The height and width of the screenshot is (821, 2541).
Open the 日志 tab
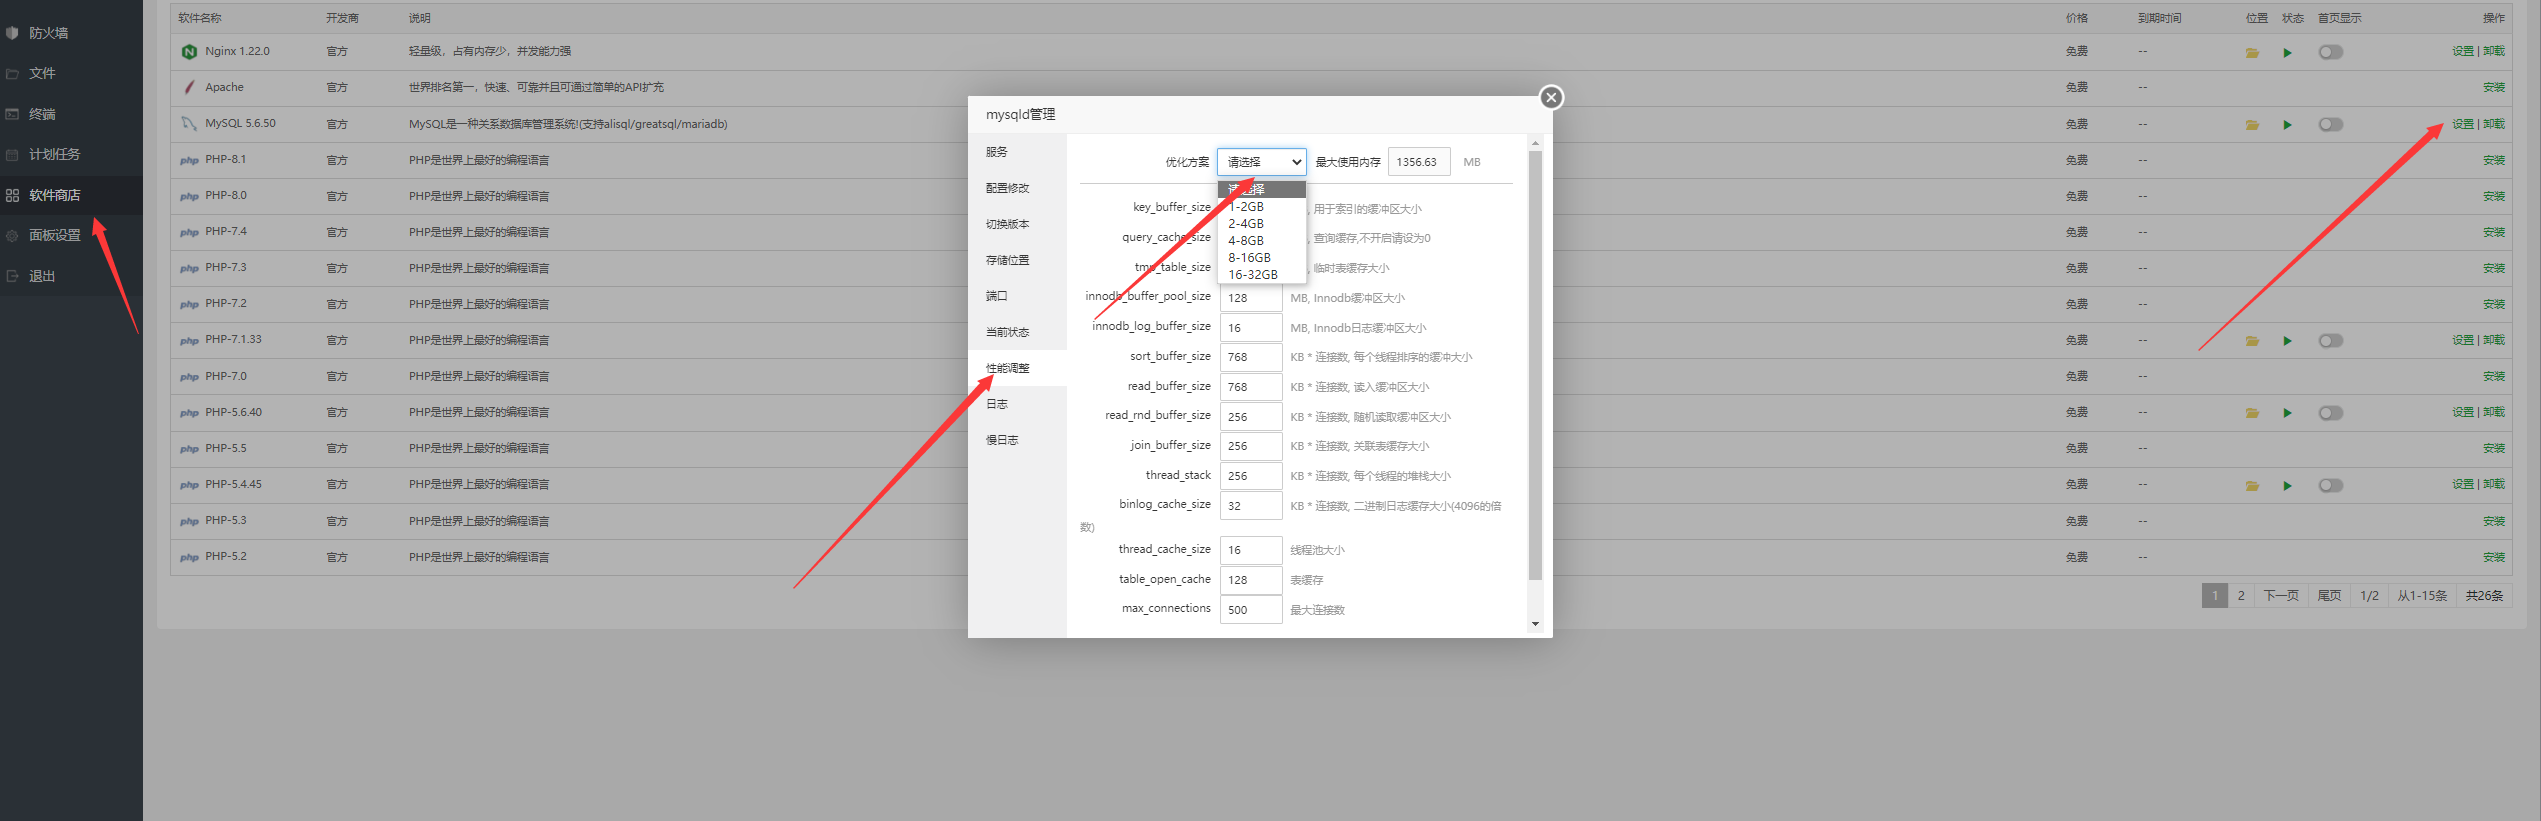pos(1018,404)
